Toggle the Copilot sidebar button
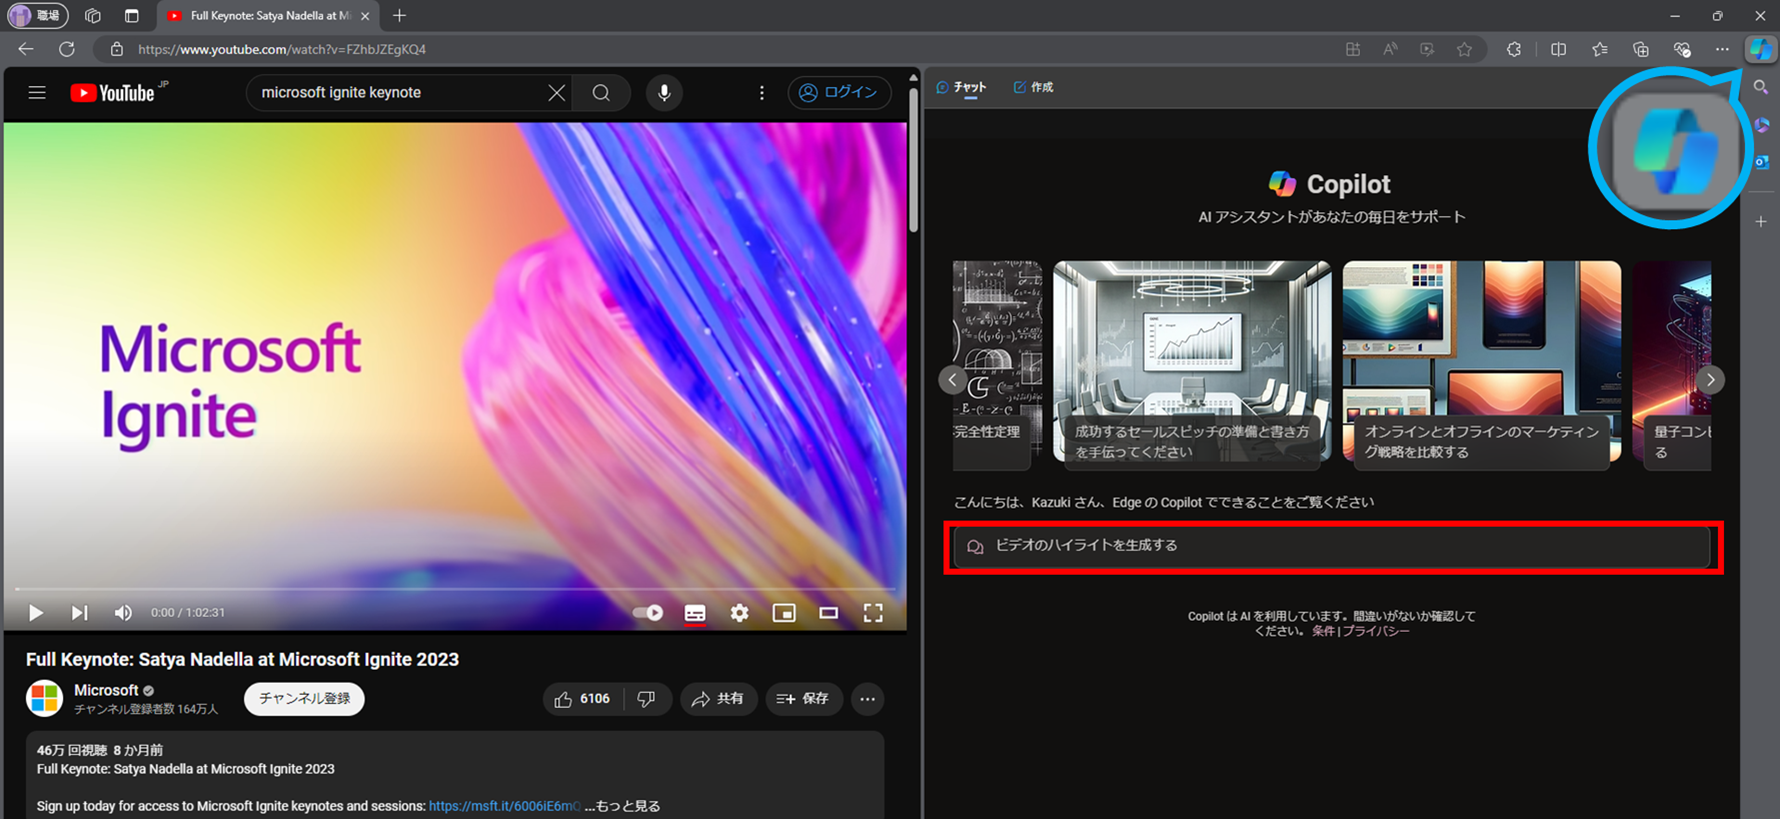Screen dimensions: 1780x819 (x=1761, y=49)
